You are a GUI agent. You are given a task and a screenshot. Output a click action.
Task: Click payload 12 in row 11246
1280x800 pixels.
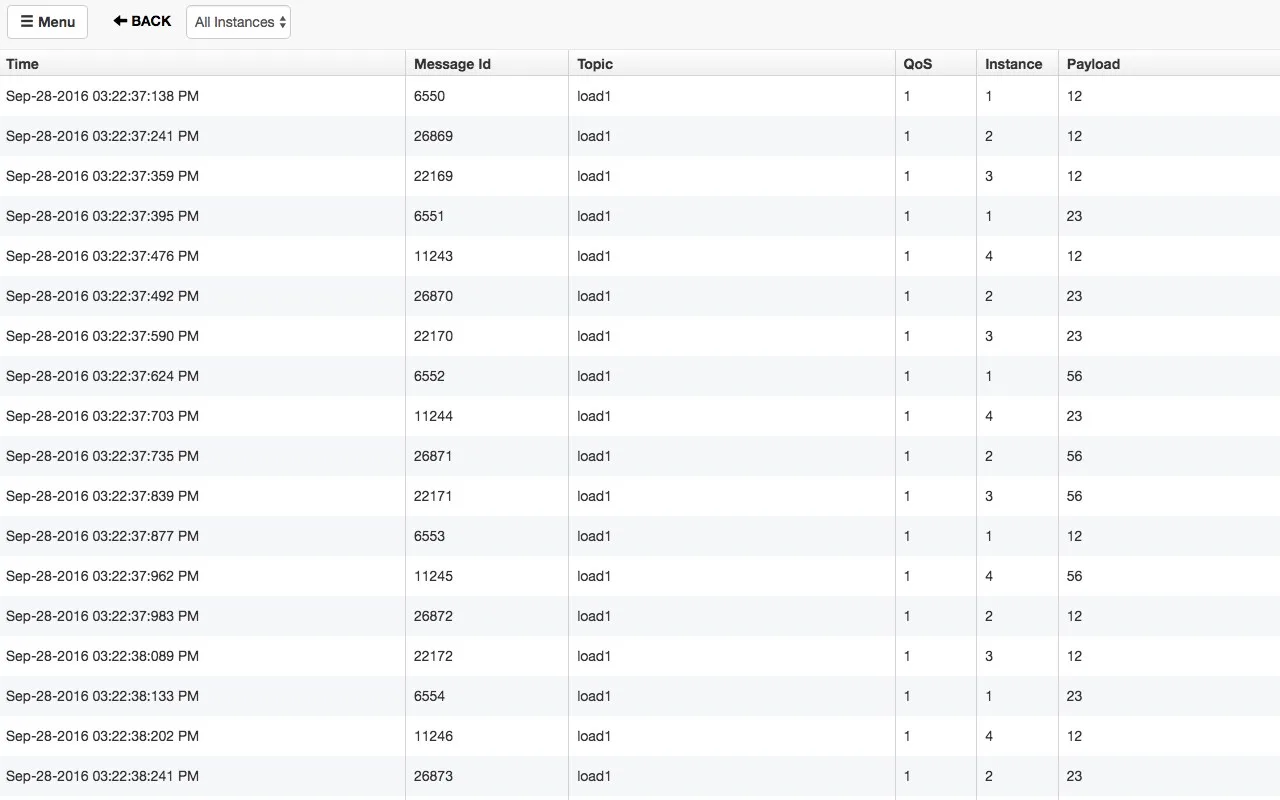1074,736
